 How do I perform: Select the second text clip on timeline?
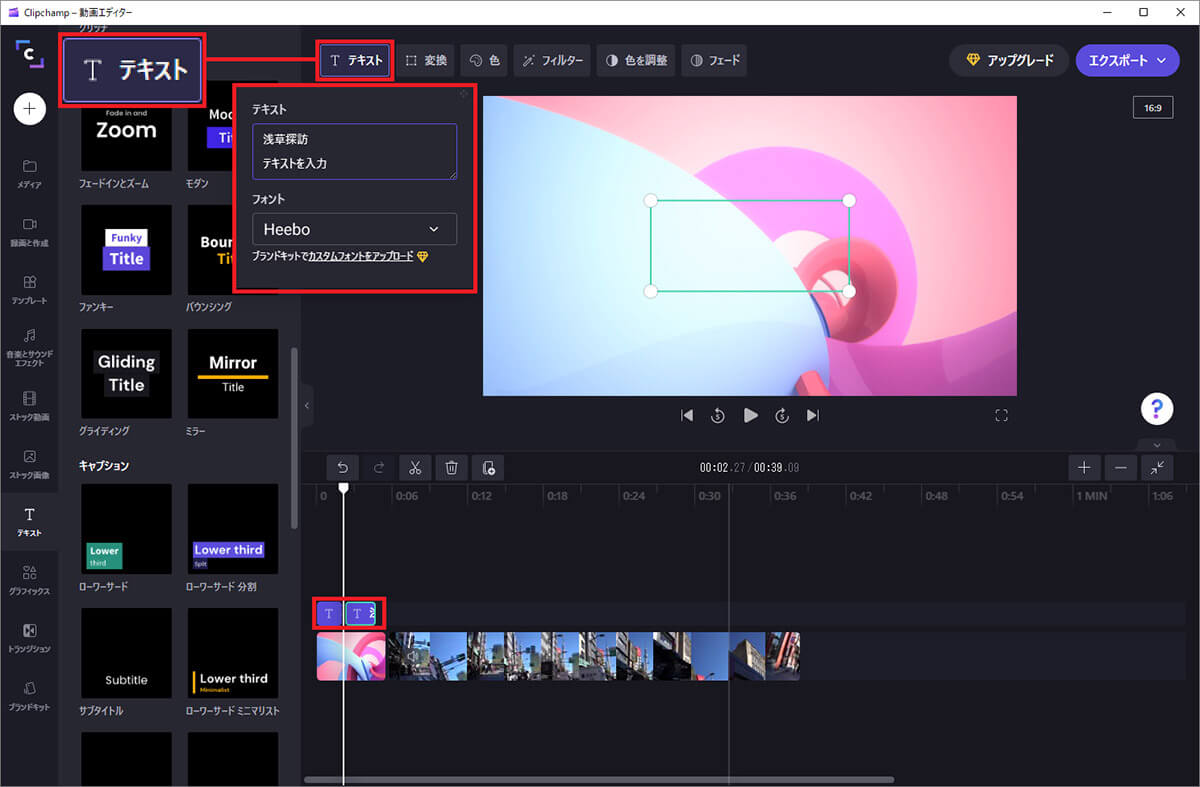click(x=360, y=613)
